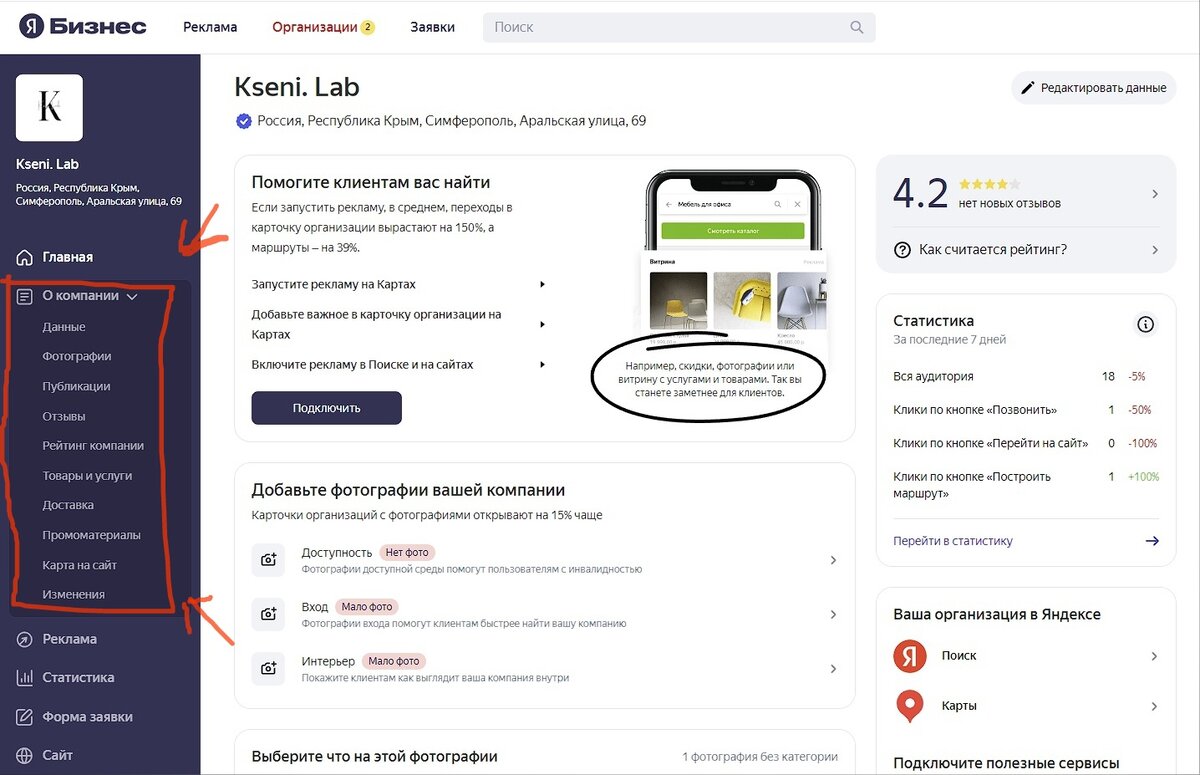1200x775 pixels.
Task: Click the Яндекс Карты pin icon
Action: 909,706
